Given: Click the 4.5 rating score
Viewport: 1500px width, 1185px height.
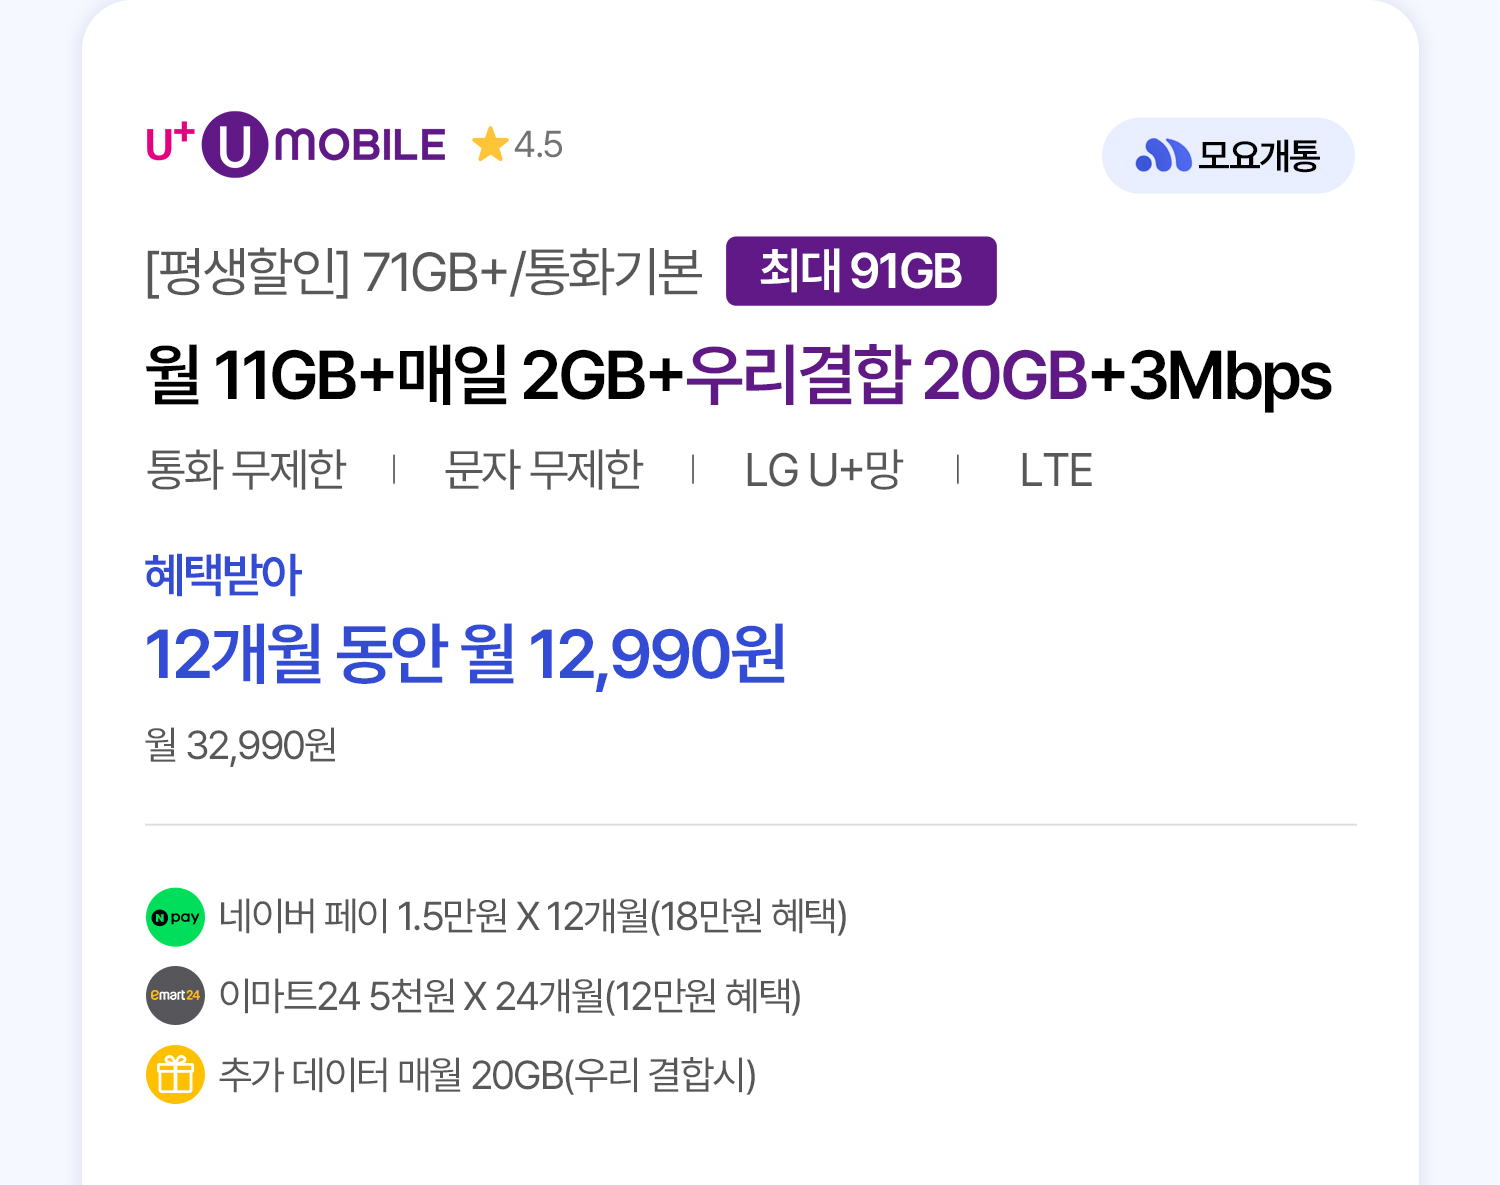Looking at the screenshot, I should [538, 145].
